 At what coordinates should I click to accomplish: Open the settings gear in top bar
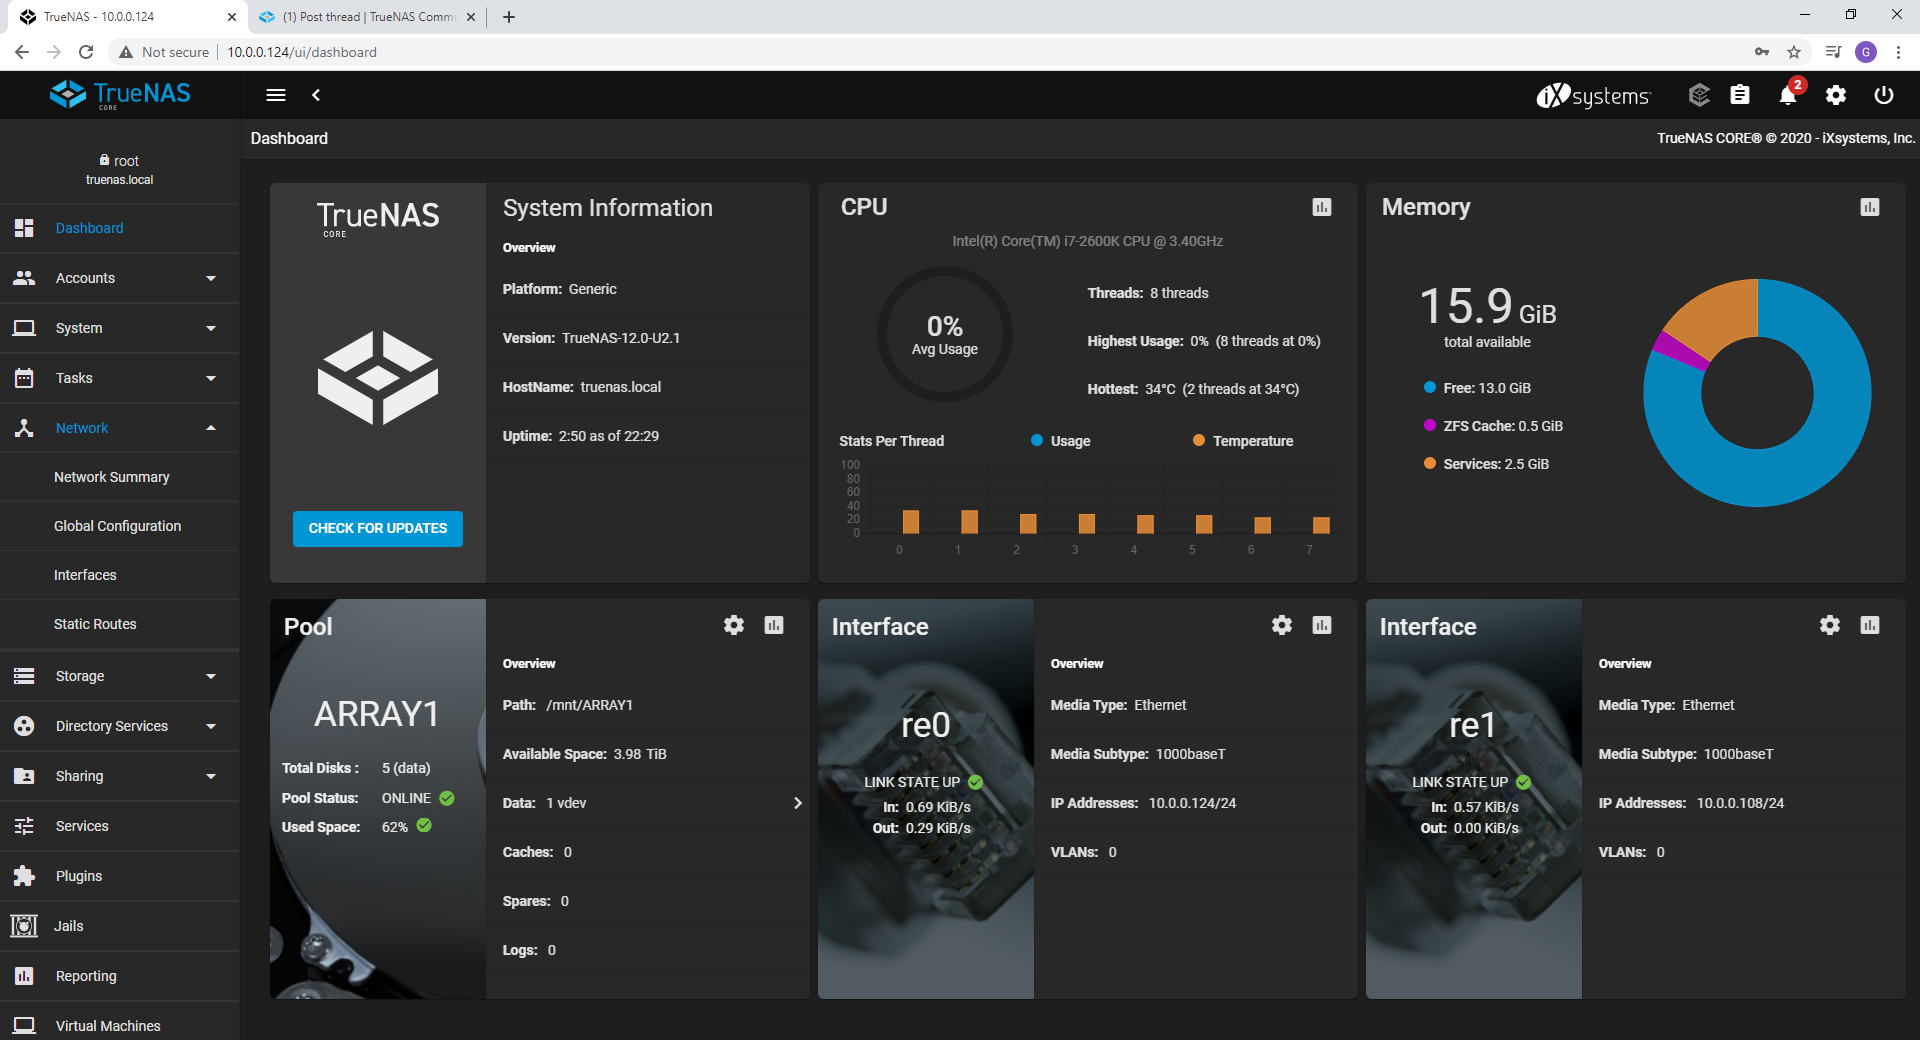click(1836, 95)
